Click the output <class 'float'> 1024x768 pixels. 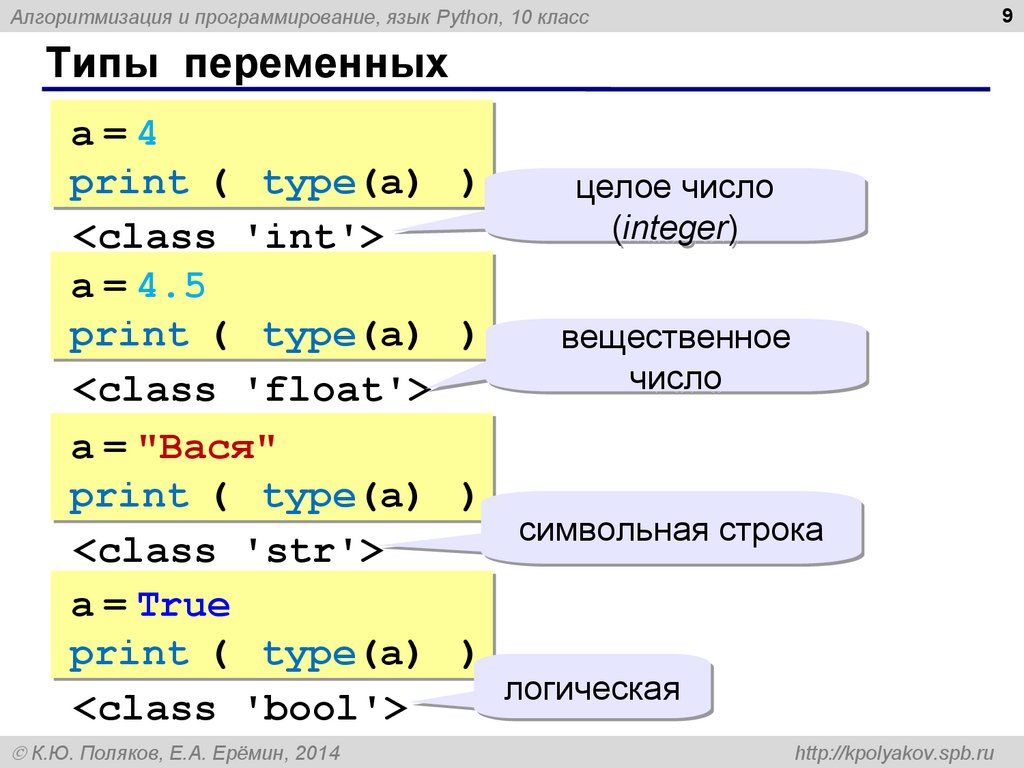(x=251, y=389)
